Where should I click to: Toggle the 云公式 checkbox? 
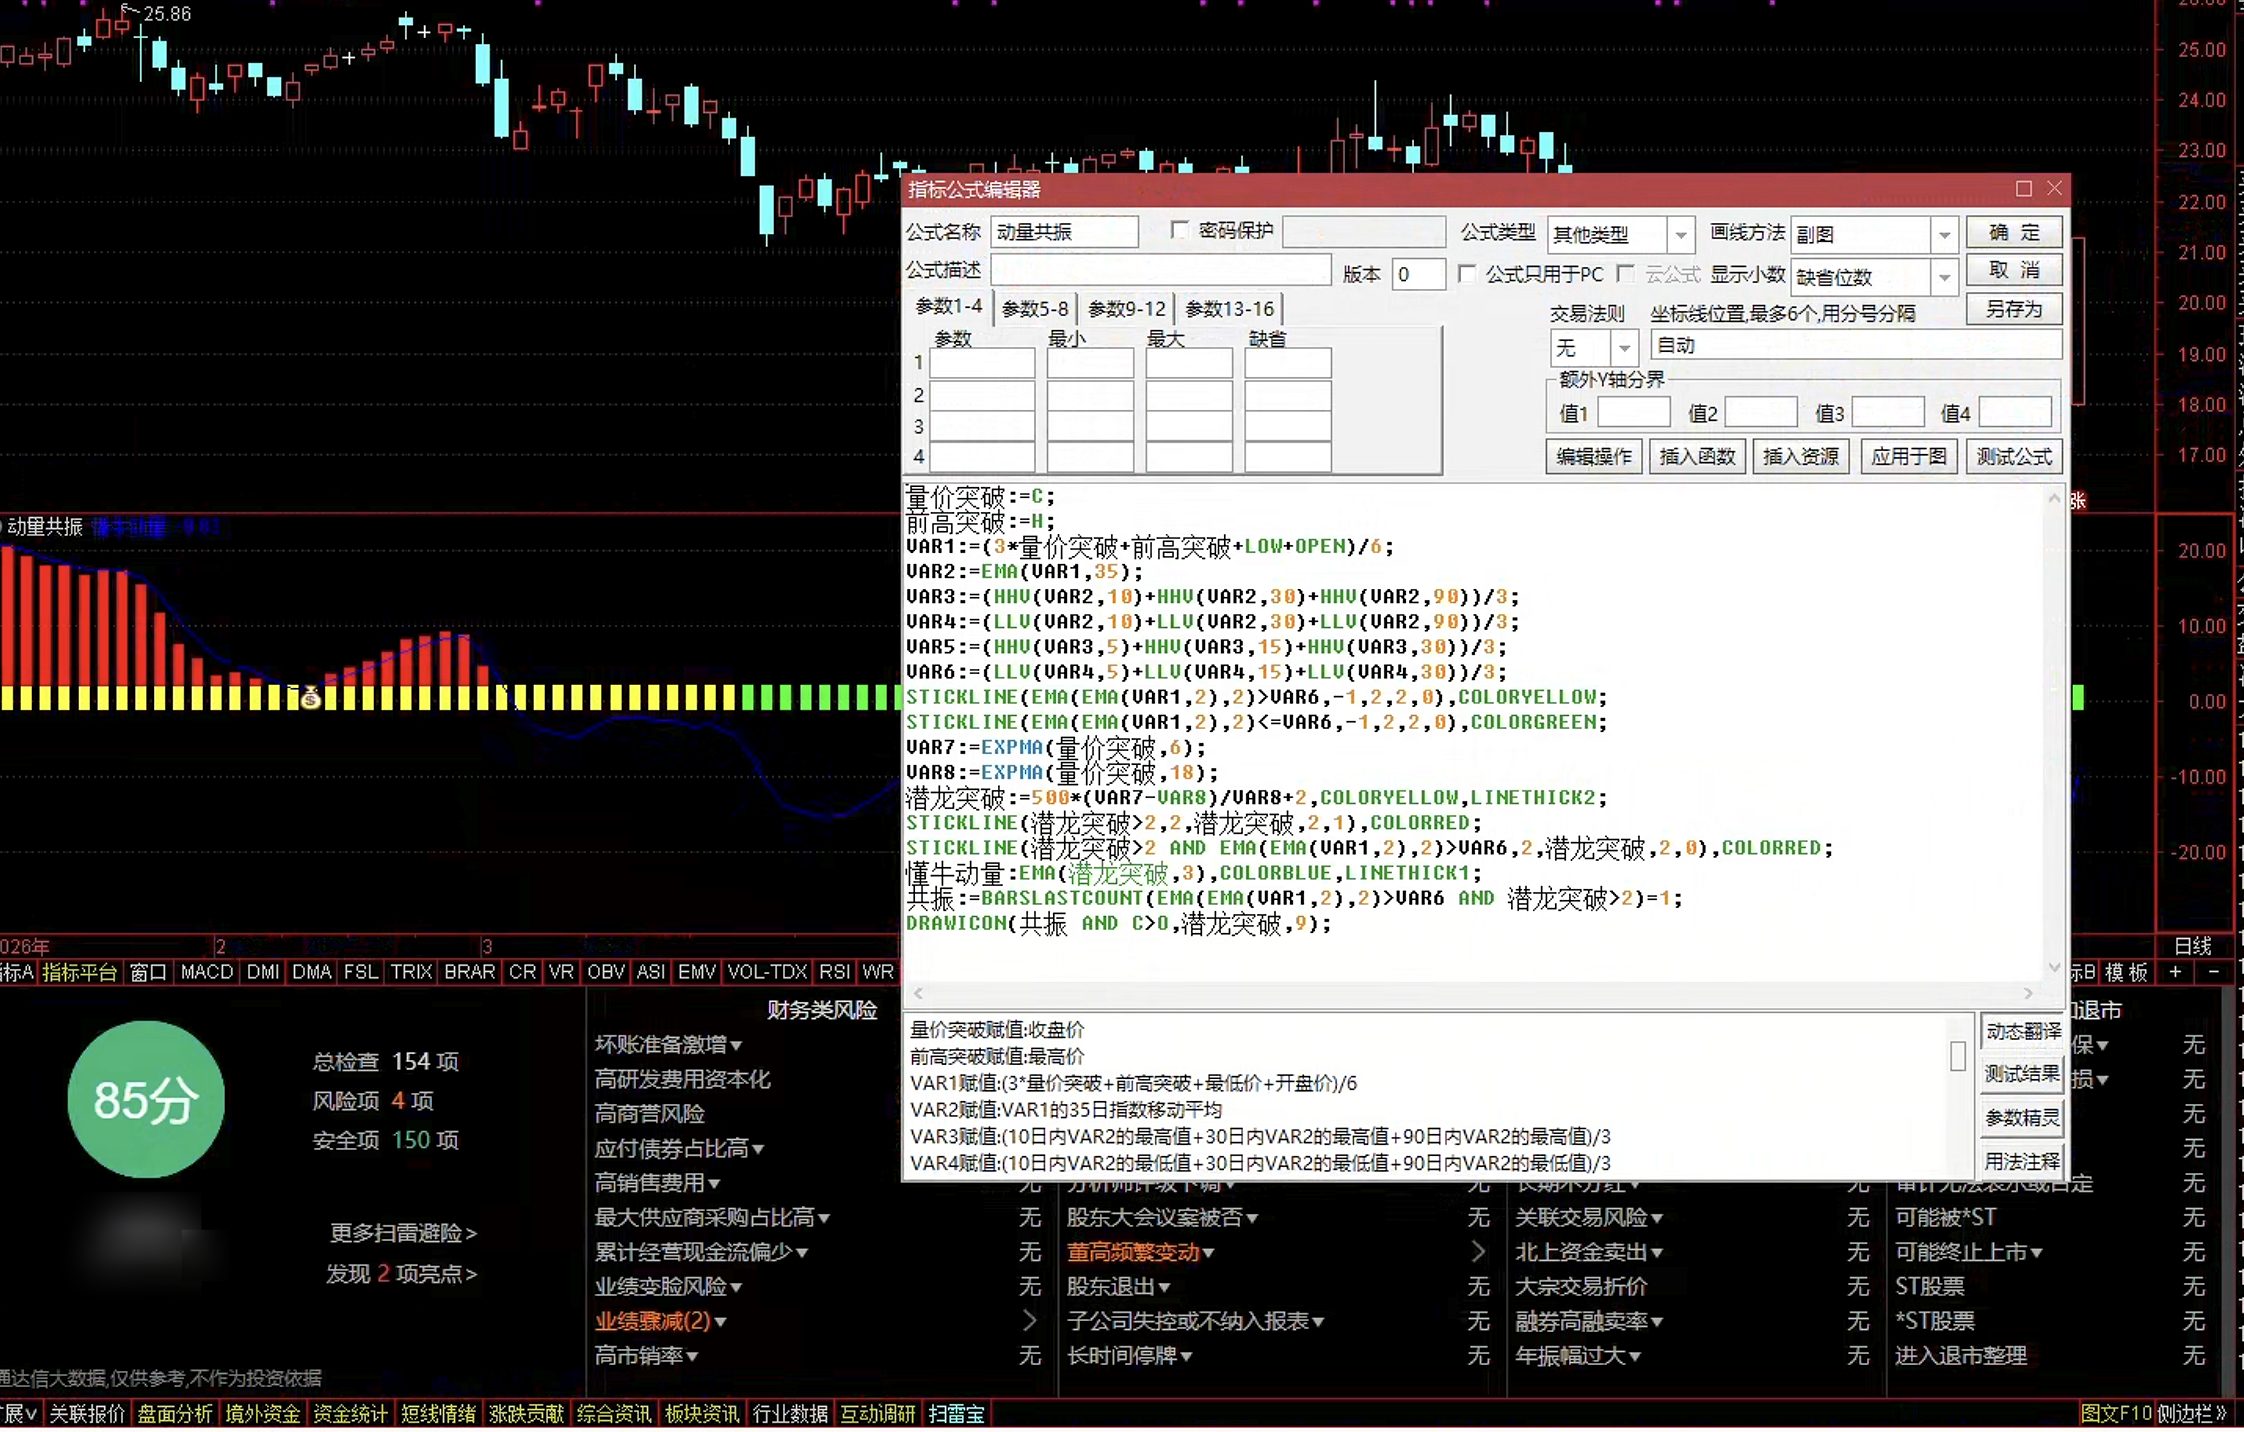(1625, 273)
